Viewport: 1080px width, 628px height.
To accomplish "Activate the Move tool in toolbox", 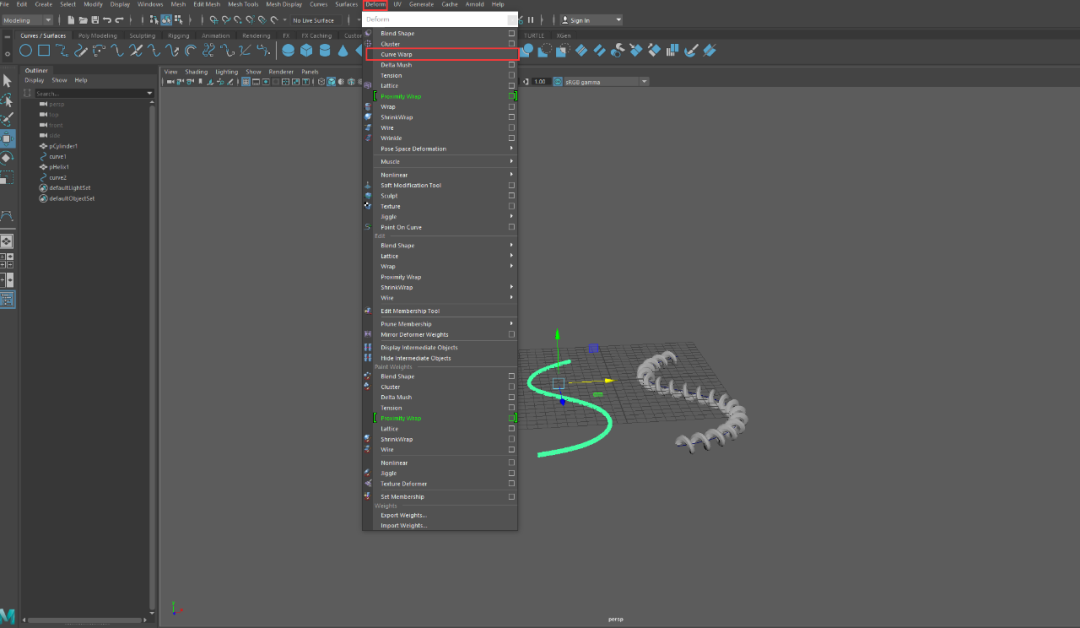I will coord(7,138).
